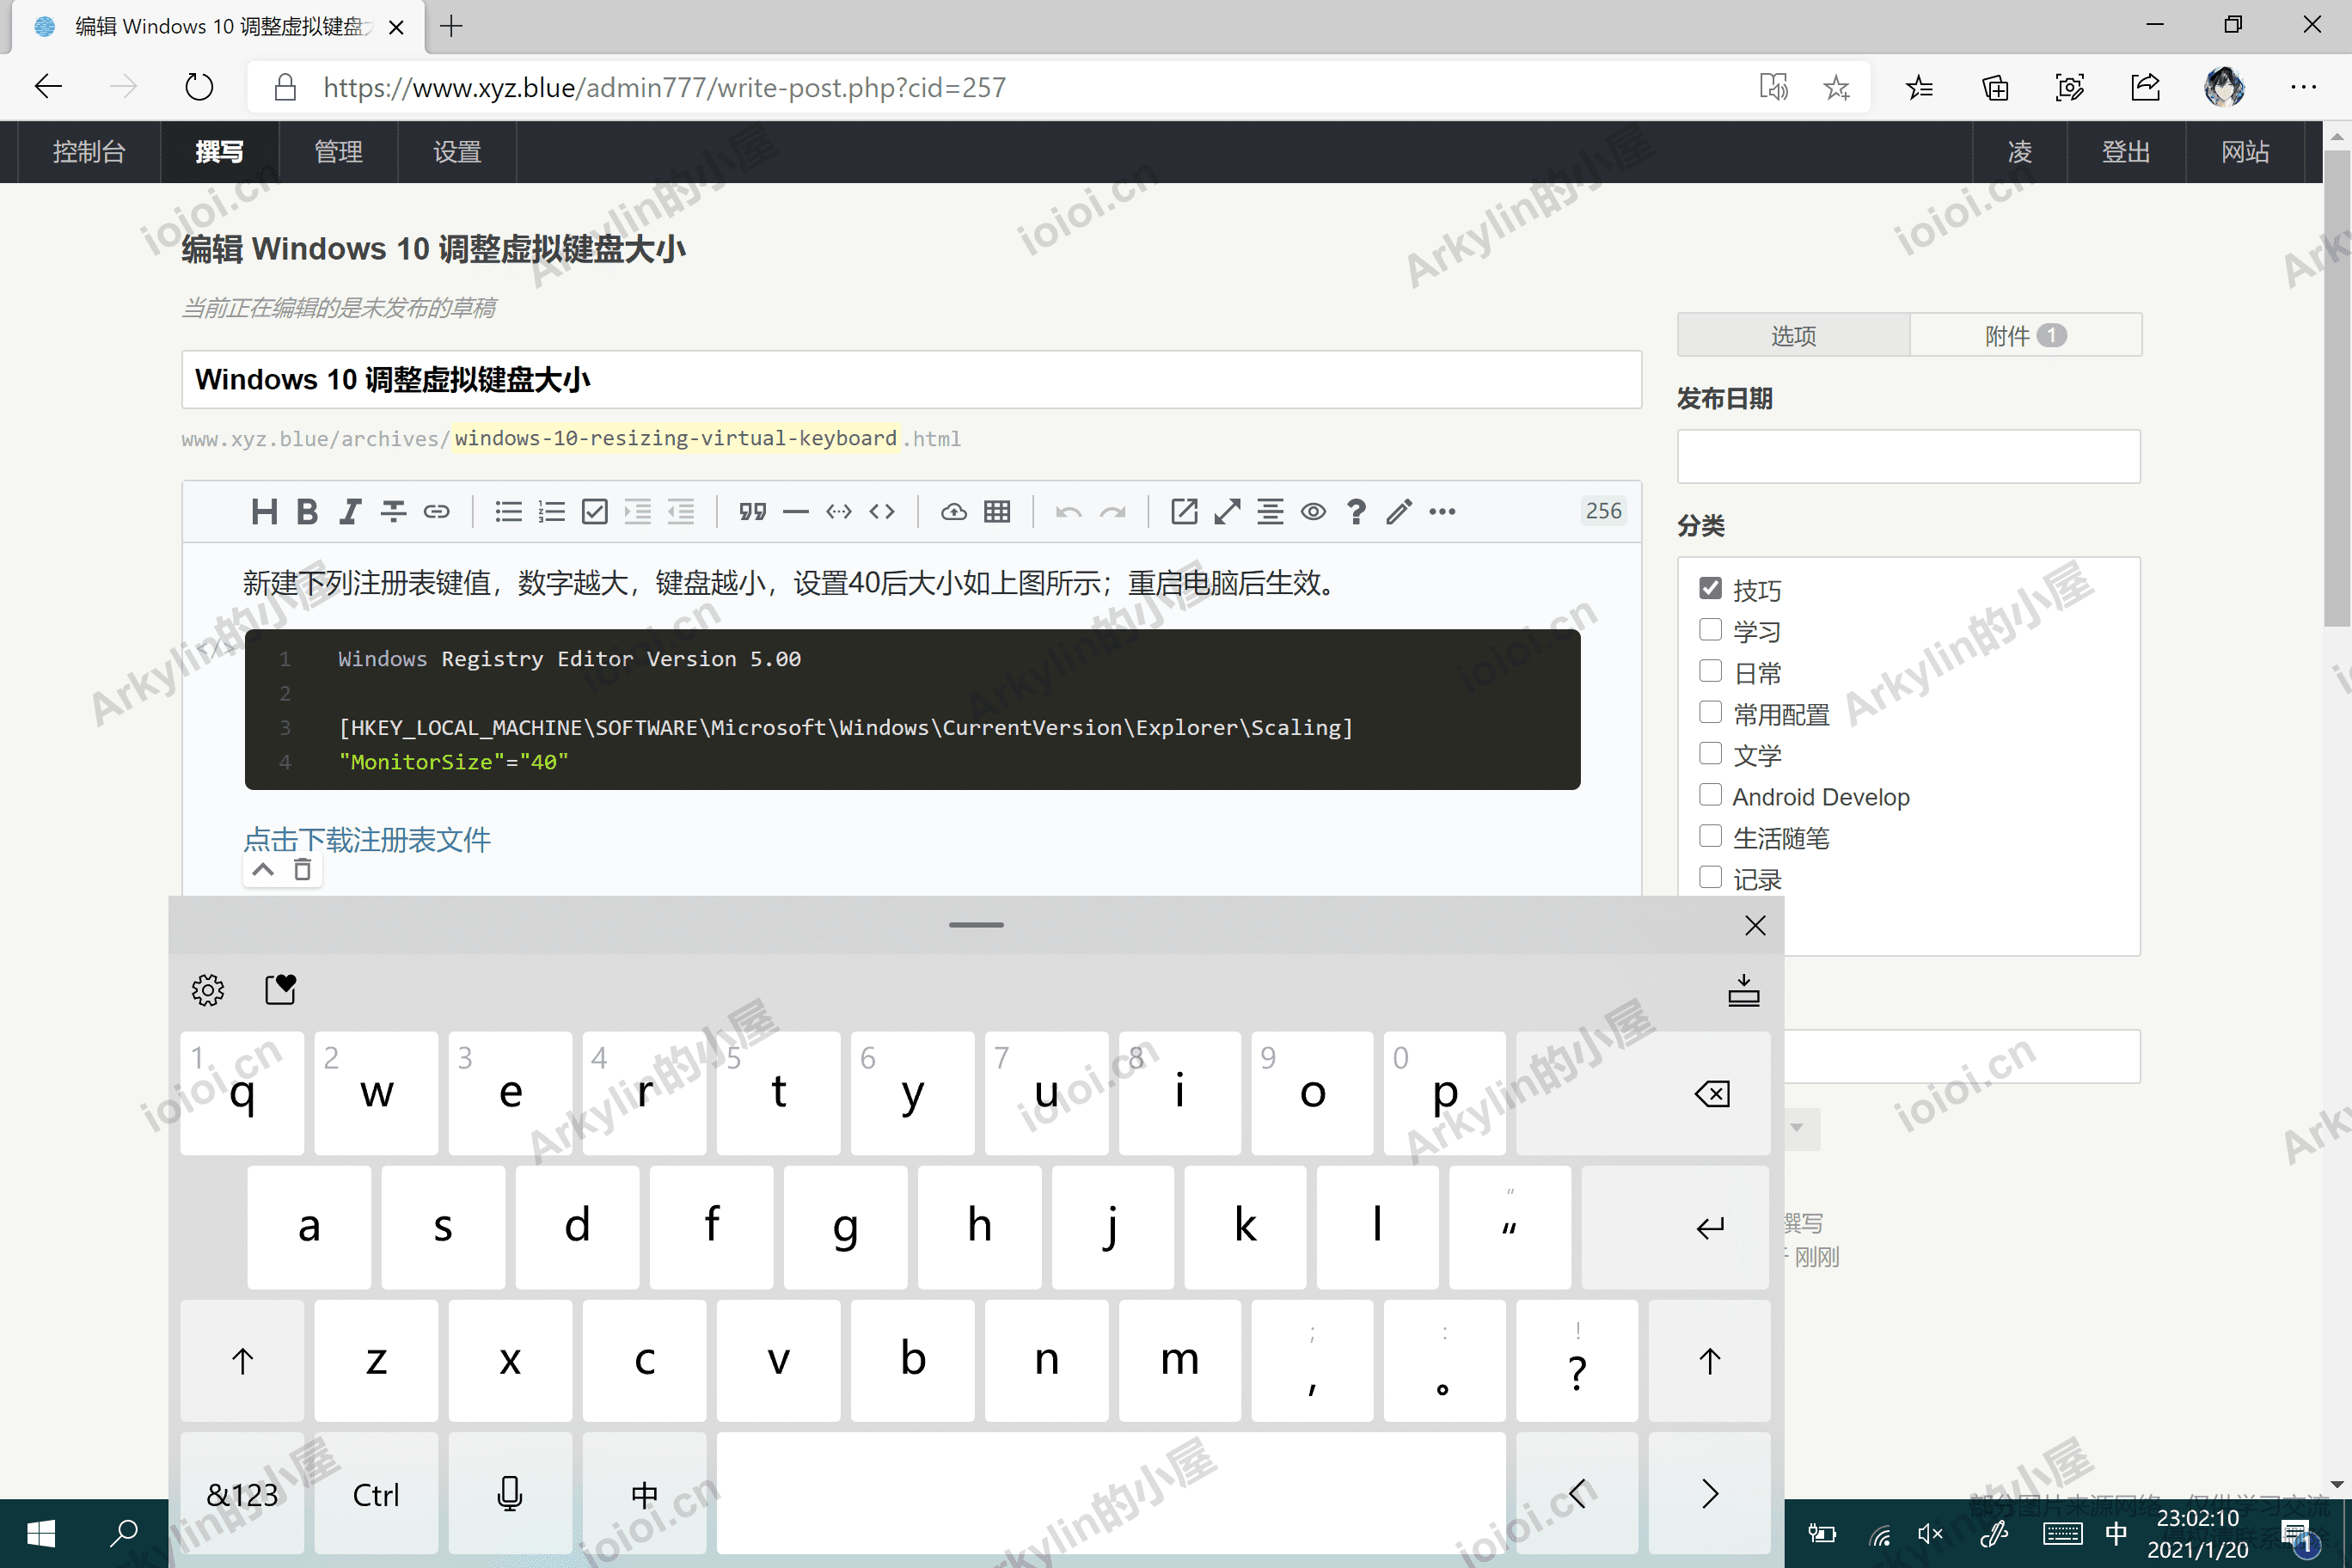Image resolution: width=2352 pixels, height=1568 pixels.
Task: Switch the editor to fullscreen mode
Action: 1227,512
